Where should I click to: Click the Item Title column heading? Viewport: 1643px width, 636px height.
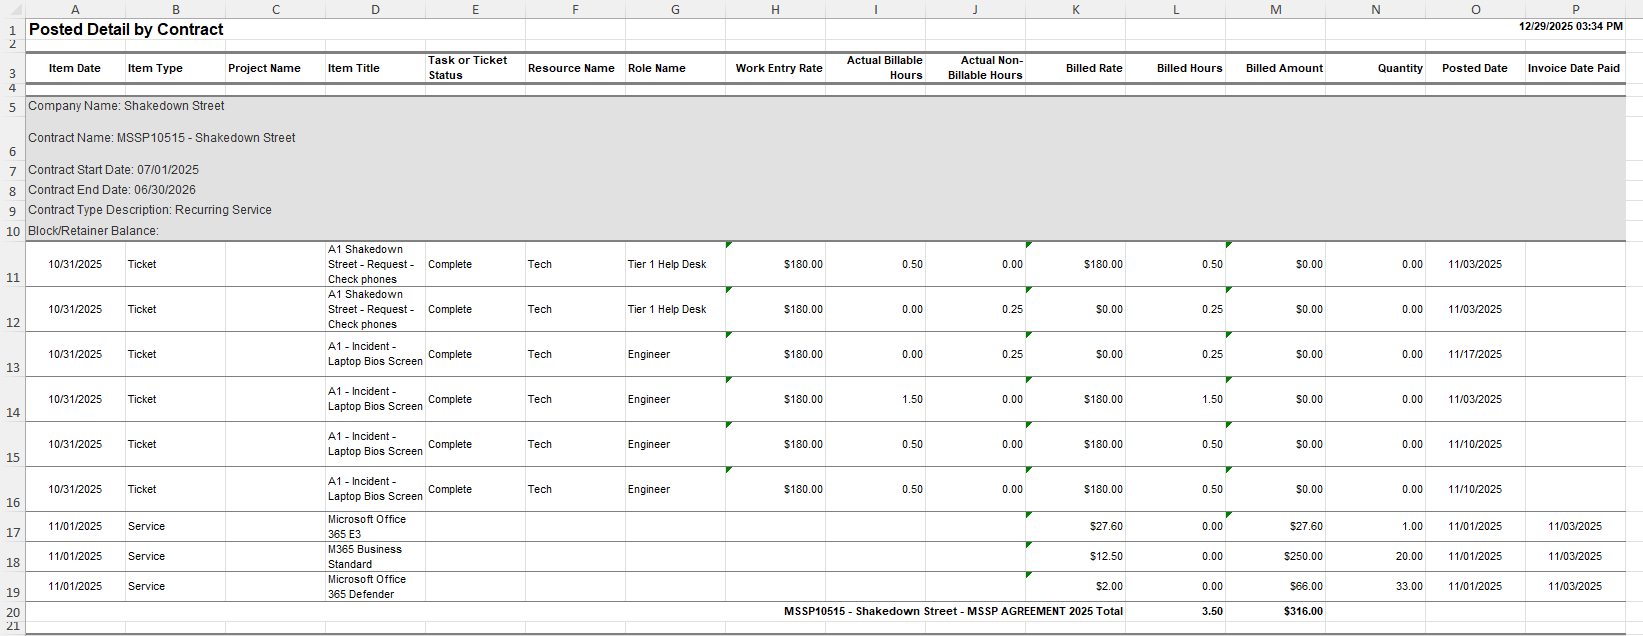click(354, 68)
